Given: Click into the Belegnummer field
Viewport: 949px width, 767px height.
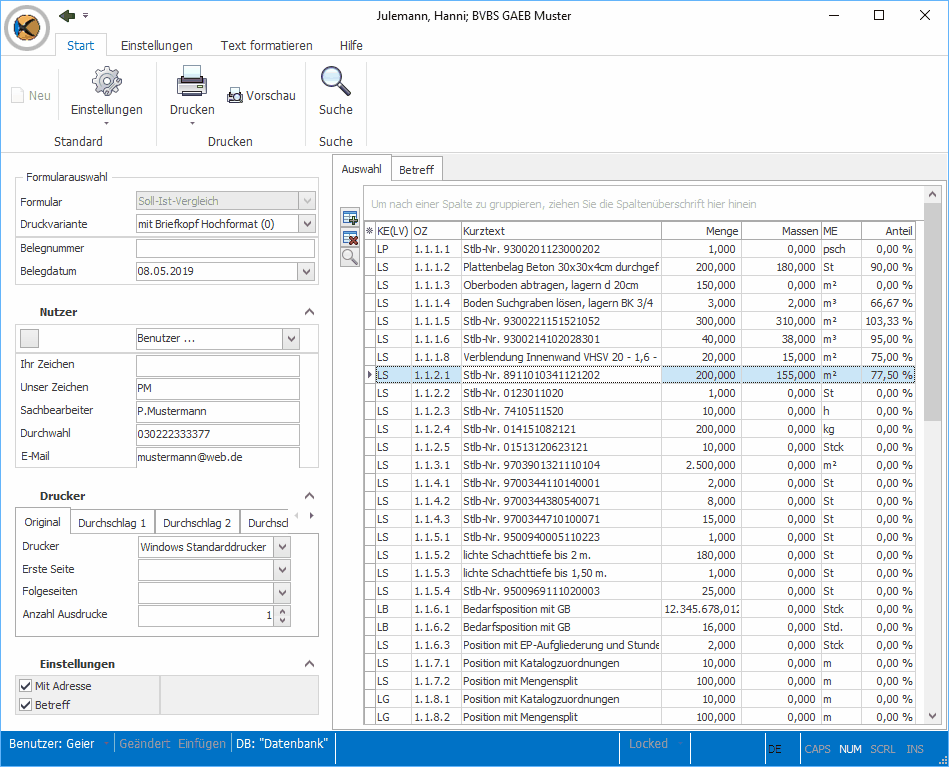Looking at the screenshot, I should click(x=225, y=248).
